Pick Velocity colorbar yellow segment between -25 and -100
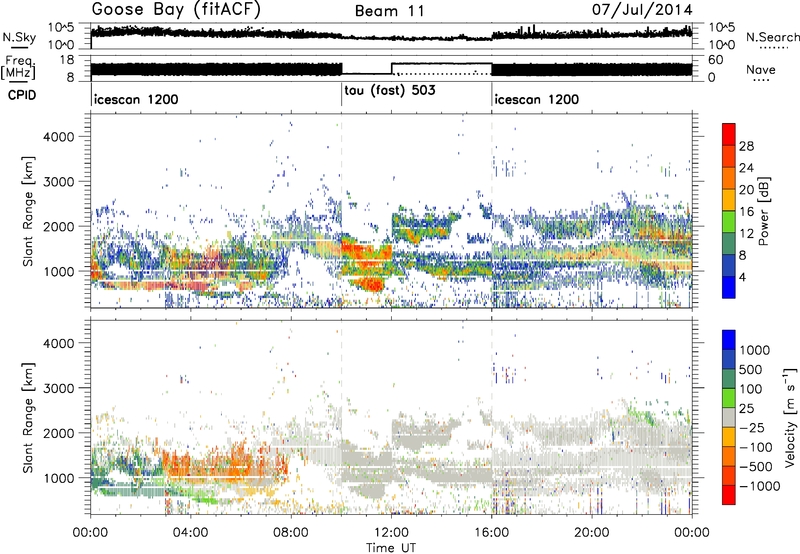800x554 pixels. (x=729, y=437)
